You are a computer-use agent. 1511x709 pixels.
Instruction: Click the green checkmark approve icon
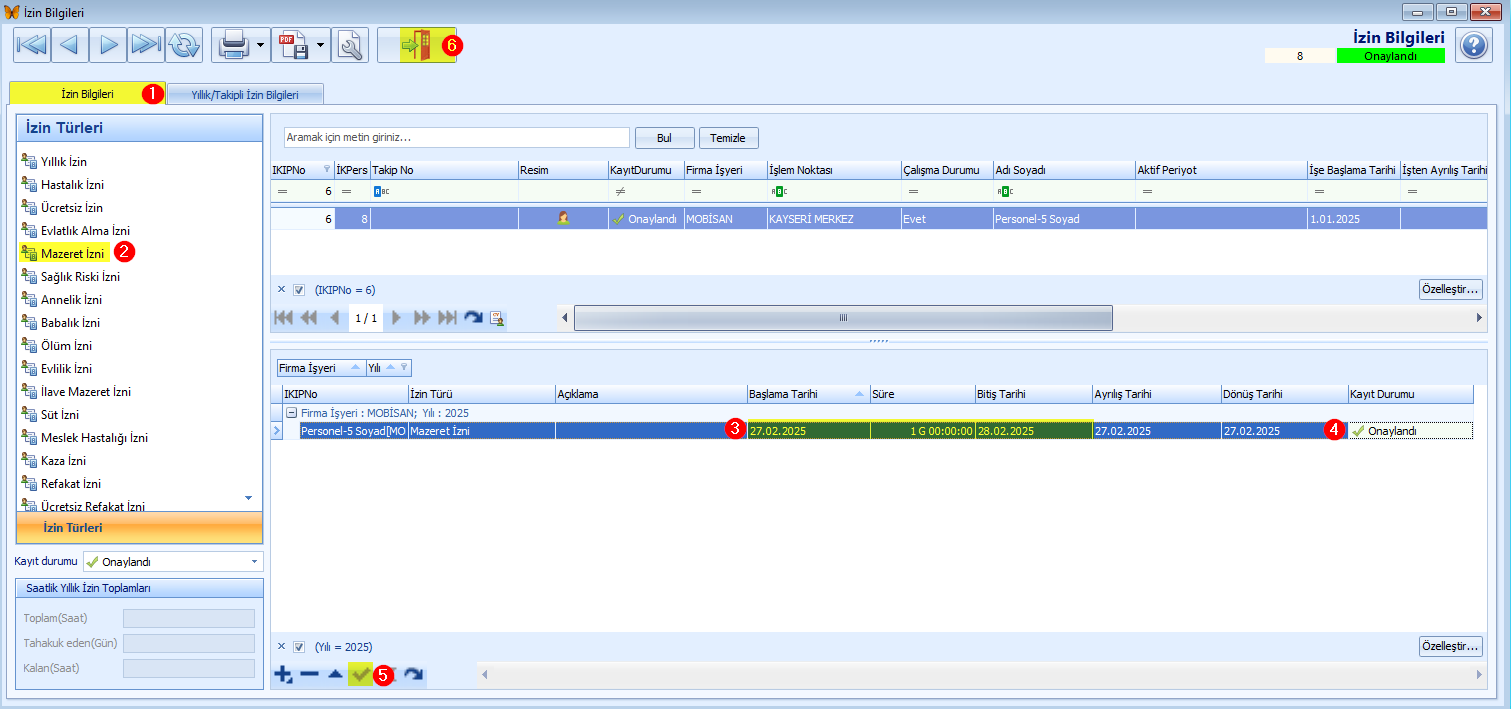pyautogui.click(x=359, y=675)
